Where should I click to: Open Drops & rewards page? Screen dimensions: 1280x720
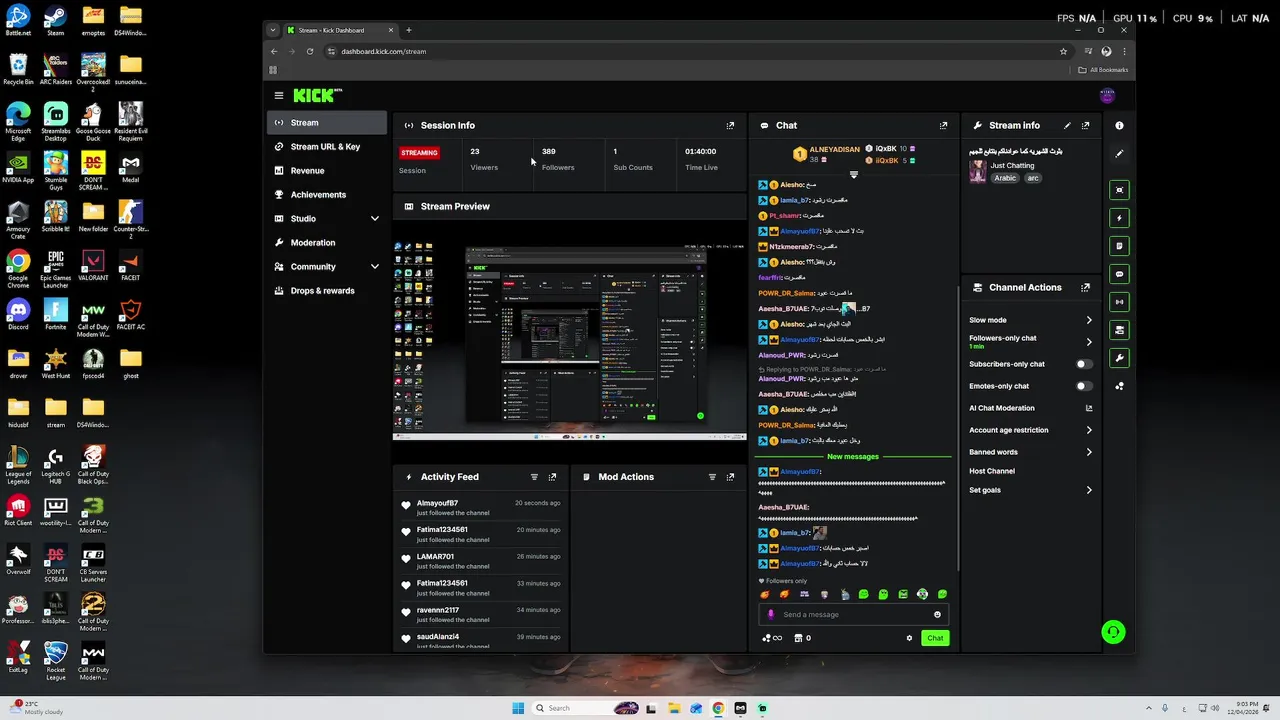point(326,291)
